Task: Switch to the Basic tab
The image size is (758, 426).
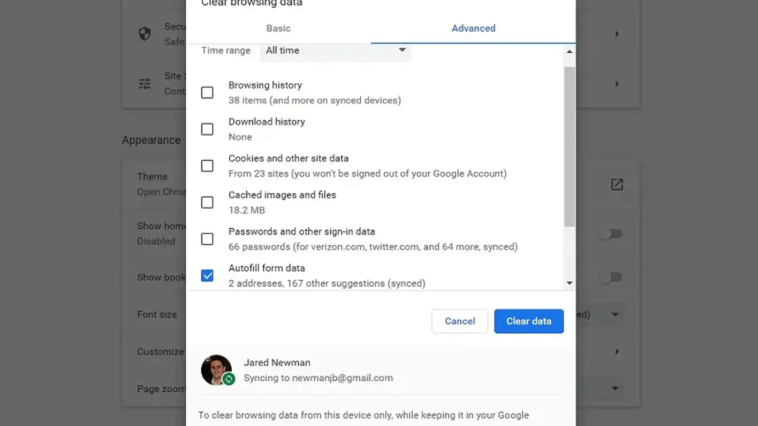Action: point(278,28)
